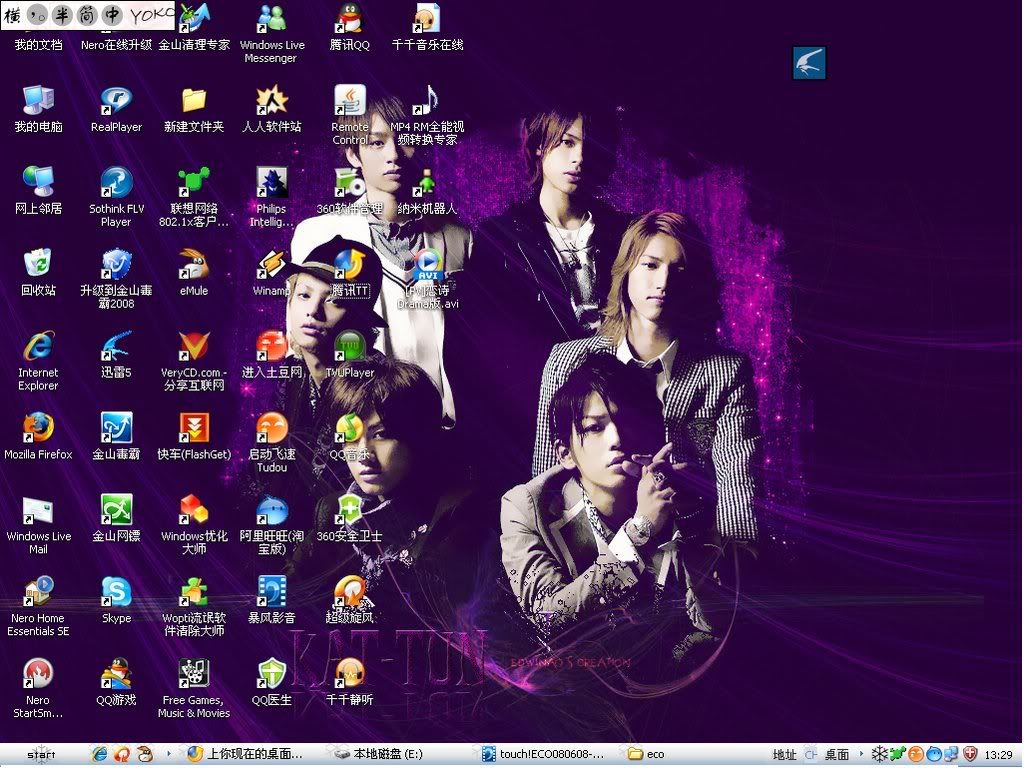Open the Tencent QQ desktop shortcut

(x=349, y=20)
